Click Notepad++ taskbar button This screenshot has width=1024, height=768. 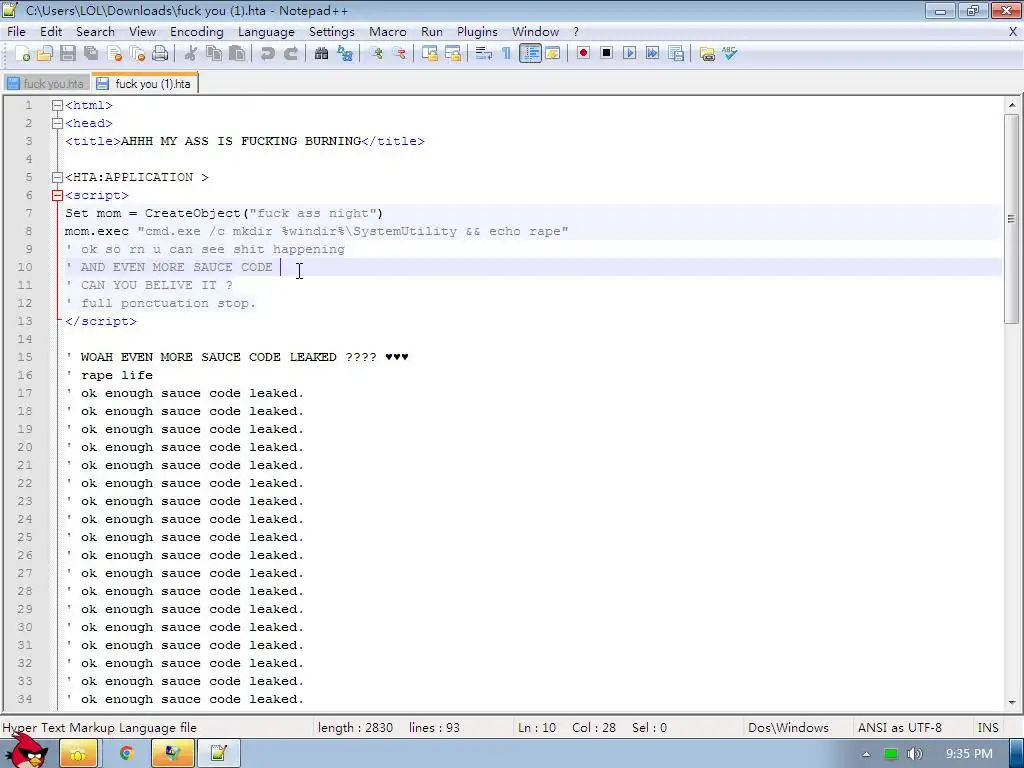click(x=218, y=754)
